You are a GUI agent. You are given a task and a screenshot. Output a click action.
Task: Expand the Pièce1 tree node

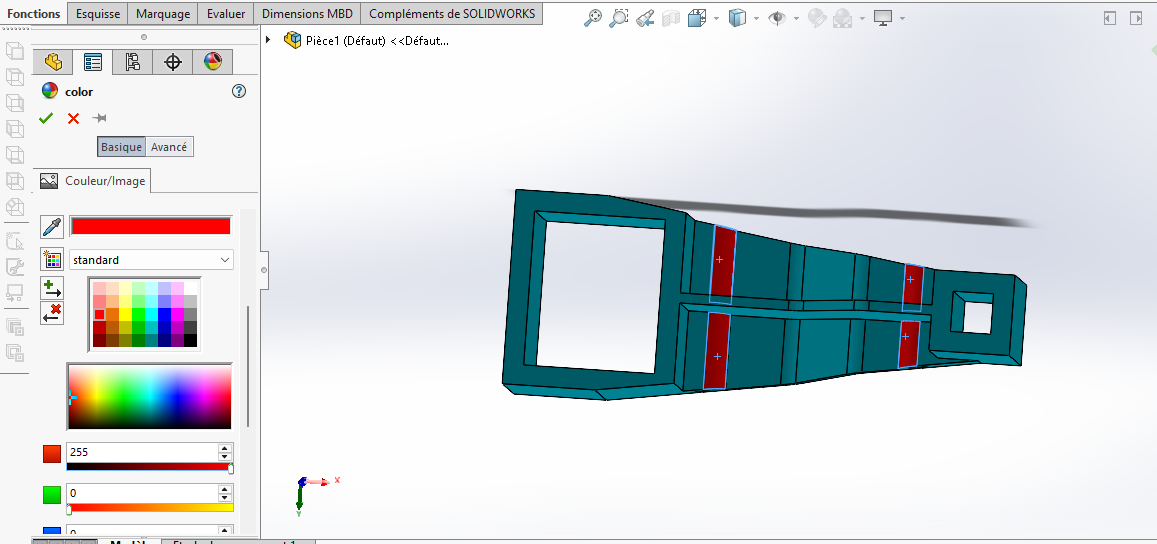268,40
